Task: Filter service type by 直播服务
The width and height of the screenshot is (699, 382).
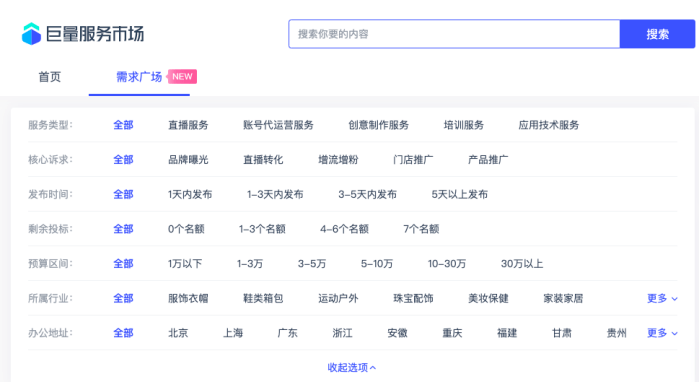Action: coord(188,125)
